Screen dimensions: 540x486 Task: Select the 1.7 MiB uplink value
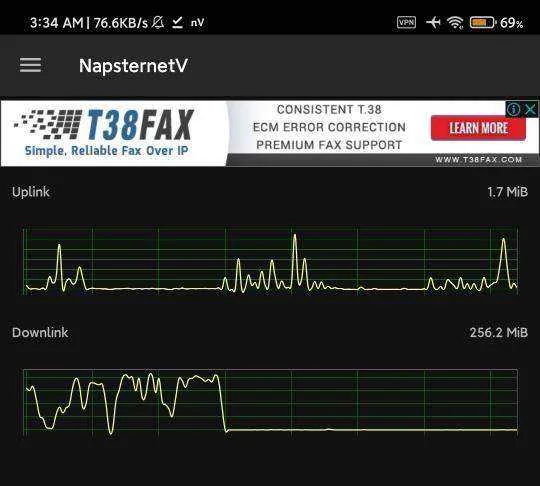coord(508,192)
